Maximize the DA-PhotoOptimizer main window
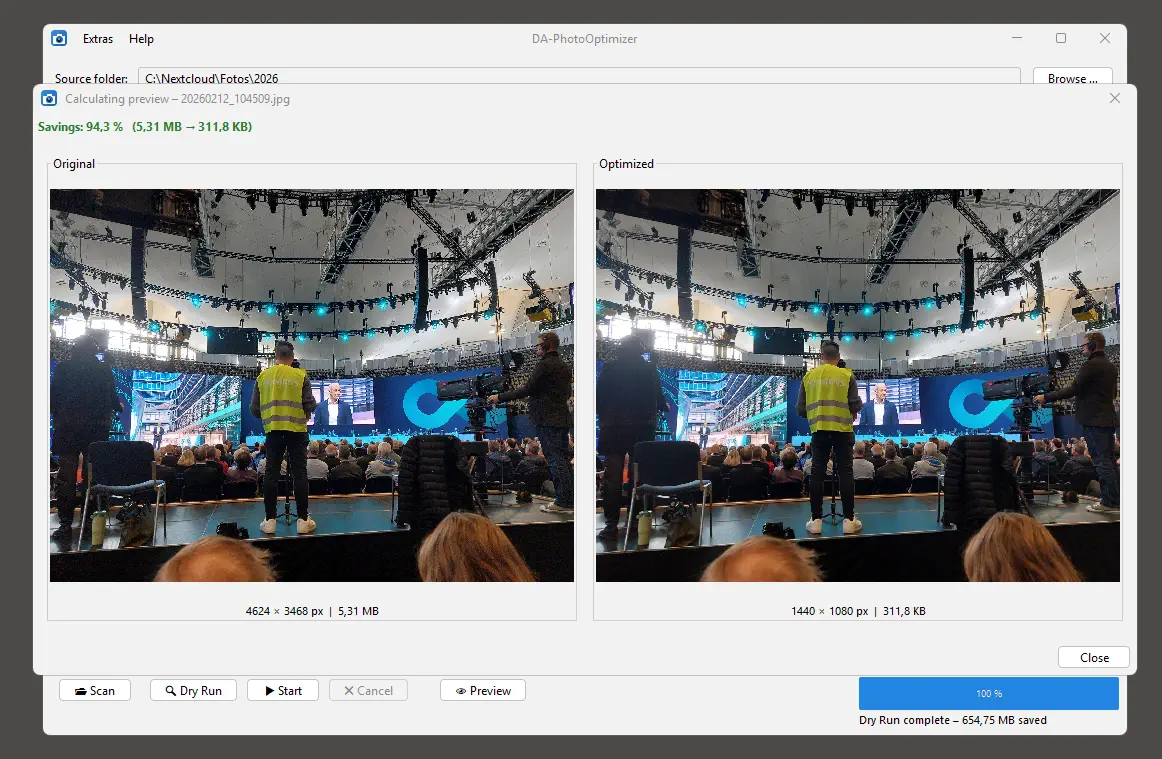 tap(1061, 38)
